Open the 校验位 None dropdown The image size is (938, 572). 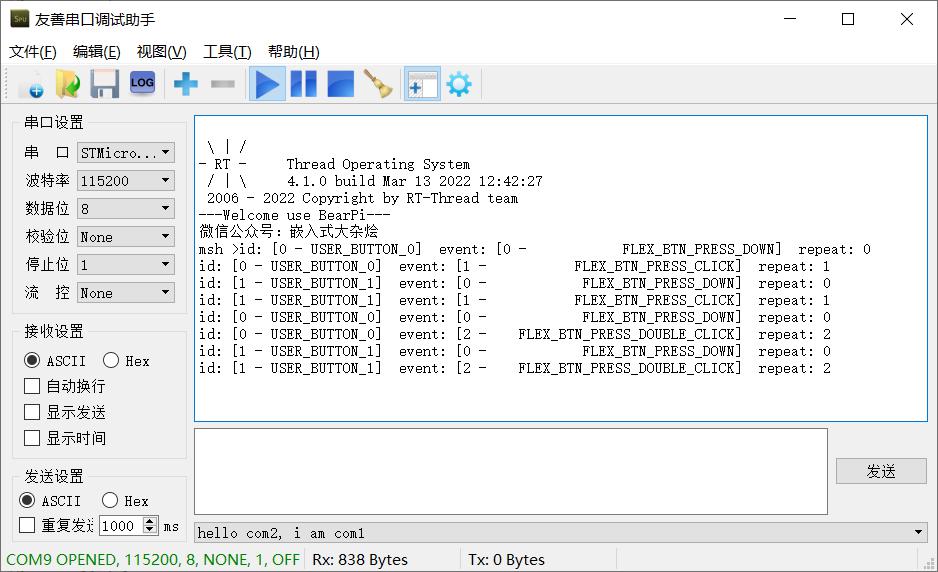tap(126, 237)
